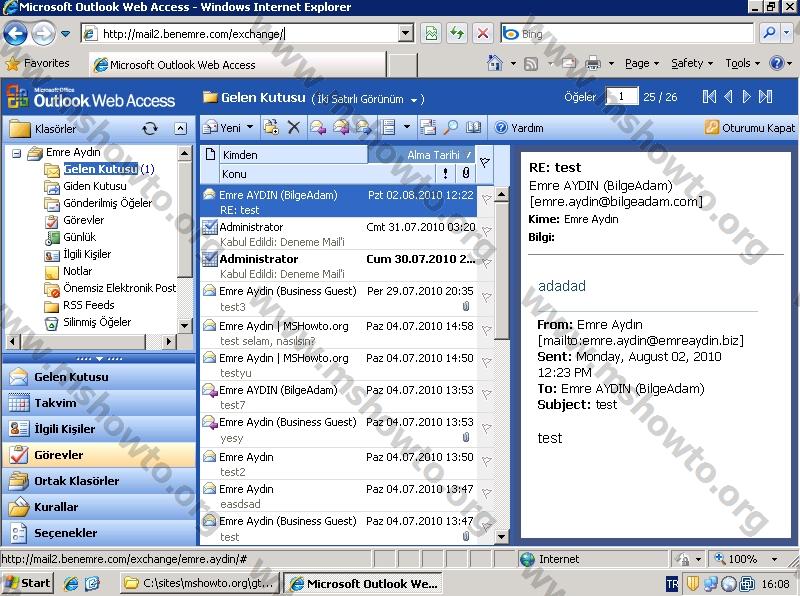Click the reading pane layout icon
The width and height of the screenshot is (800, 596).
click(x=389, y=128)
